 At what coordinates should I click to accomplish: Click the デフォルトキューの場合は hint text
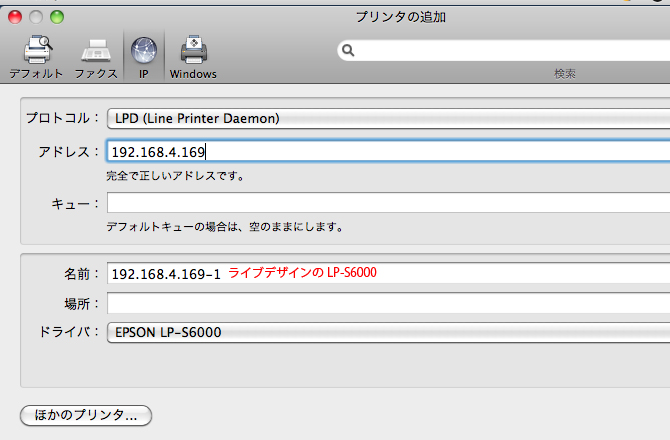coord(225,226)
